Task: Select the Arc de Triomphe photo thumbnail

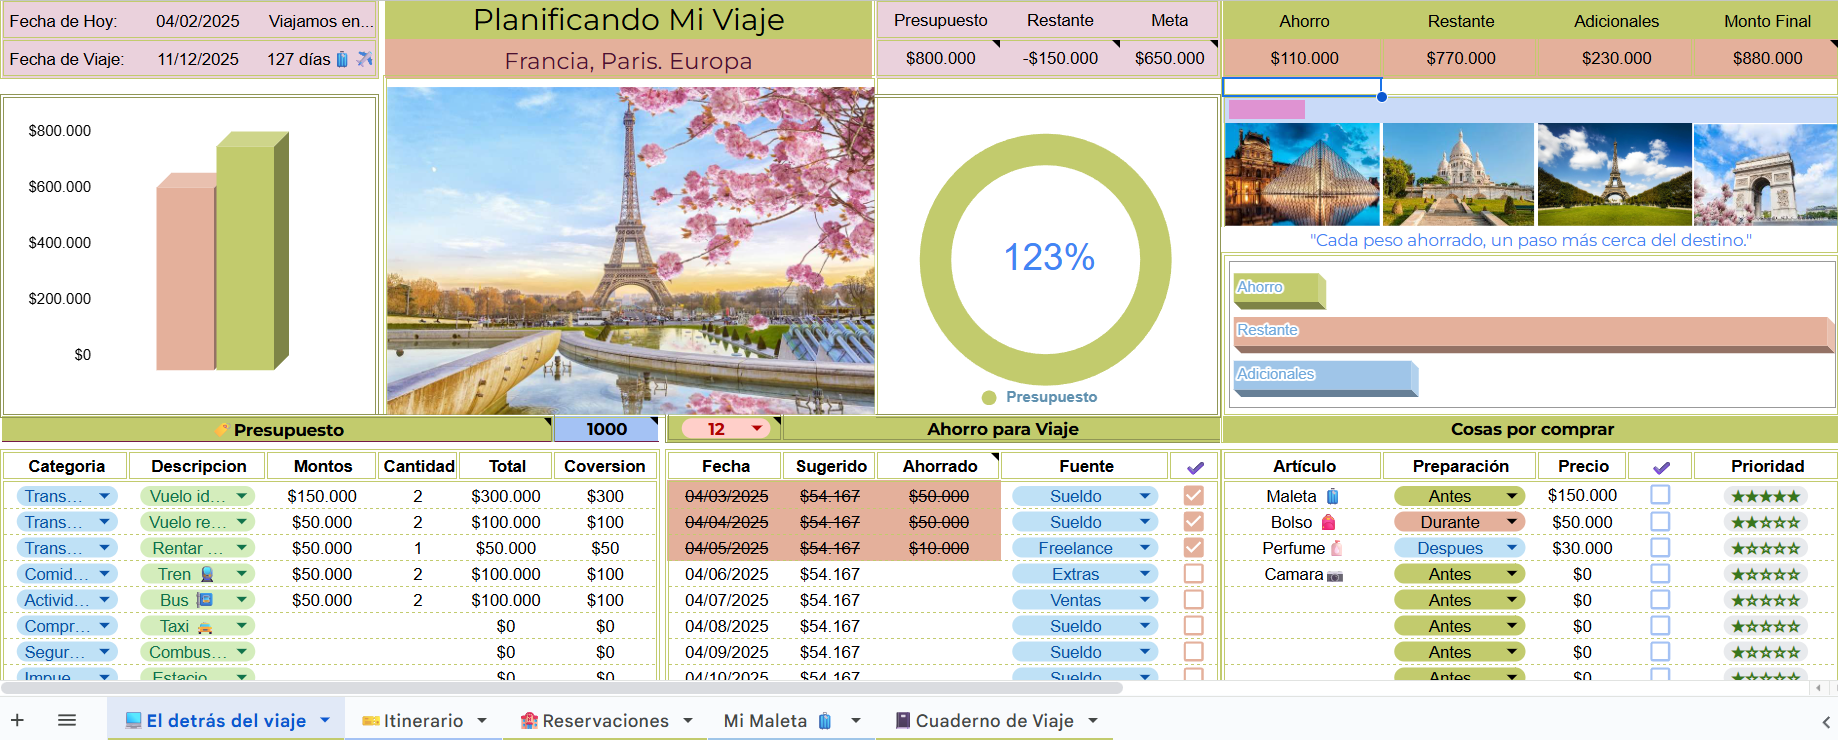Action: [x=1766, y=174]
